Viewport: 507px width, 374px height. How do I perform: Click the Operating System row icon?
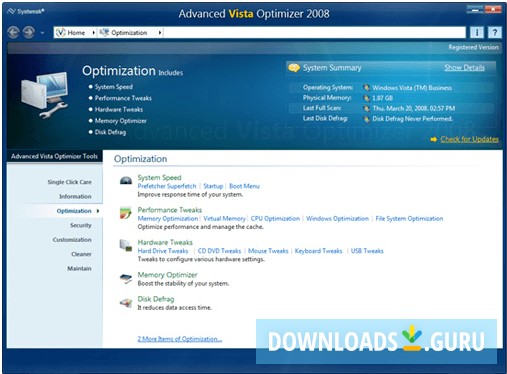tap(366, 88)
